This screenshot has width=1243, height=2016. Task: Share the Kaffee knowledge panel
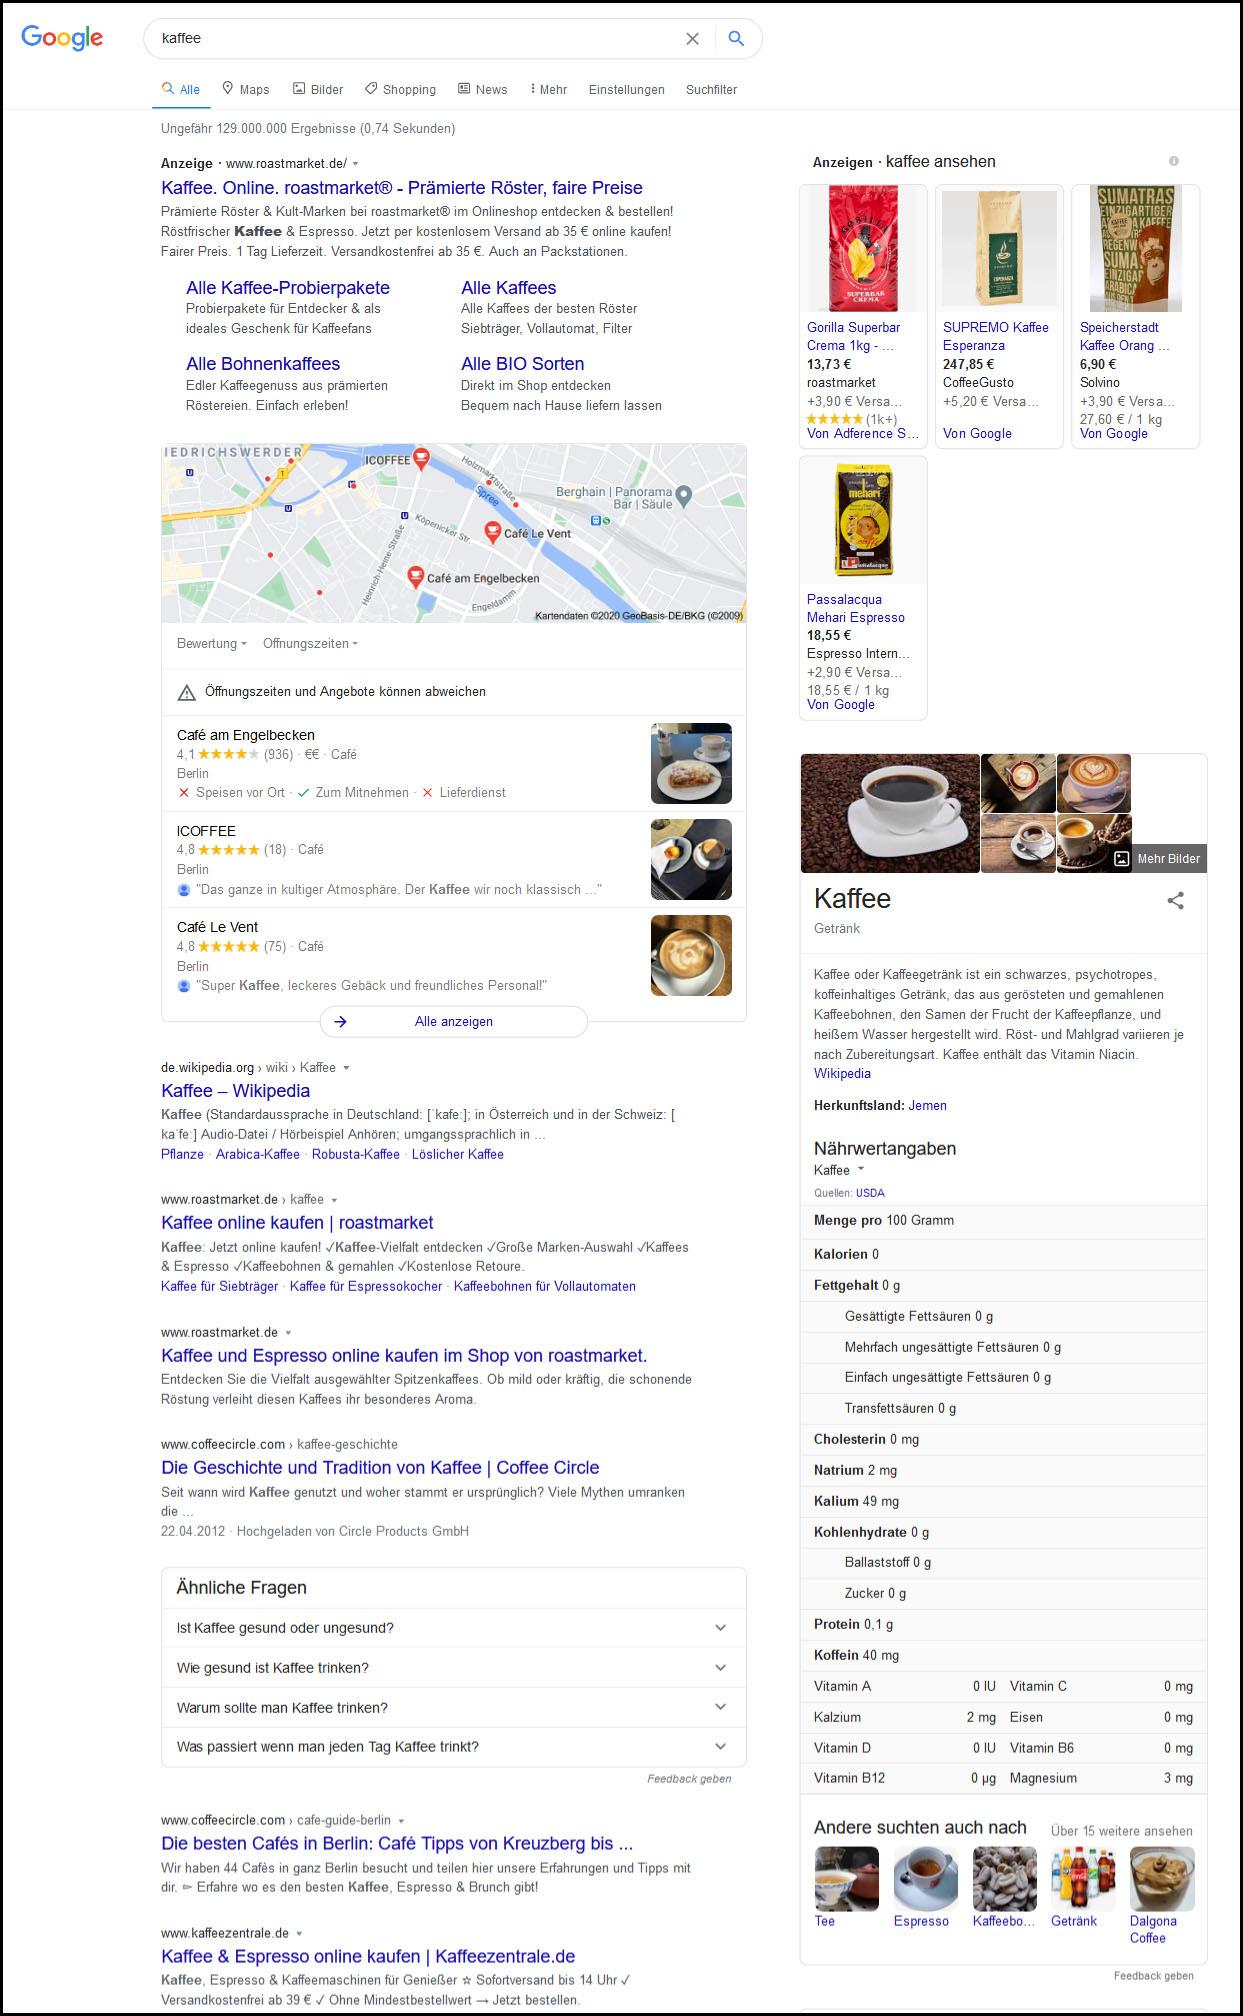click(1176, 900)
